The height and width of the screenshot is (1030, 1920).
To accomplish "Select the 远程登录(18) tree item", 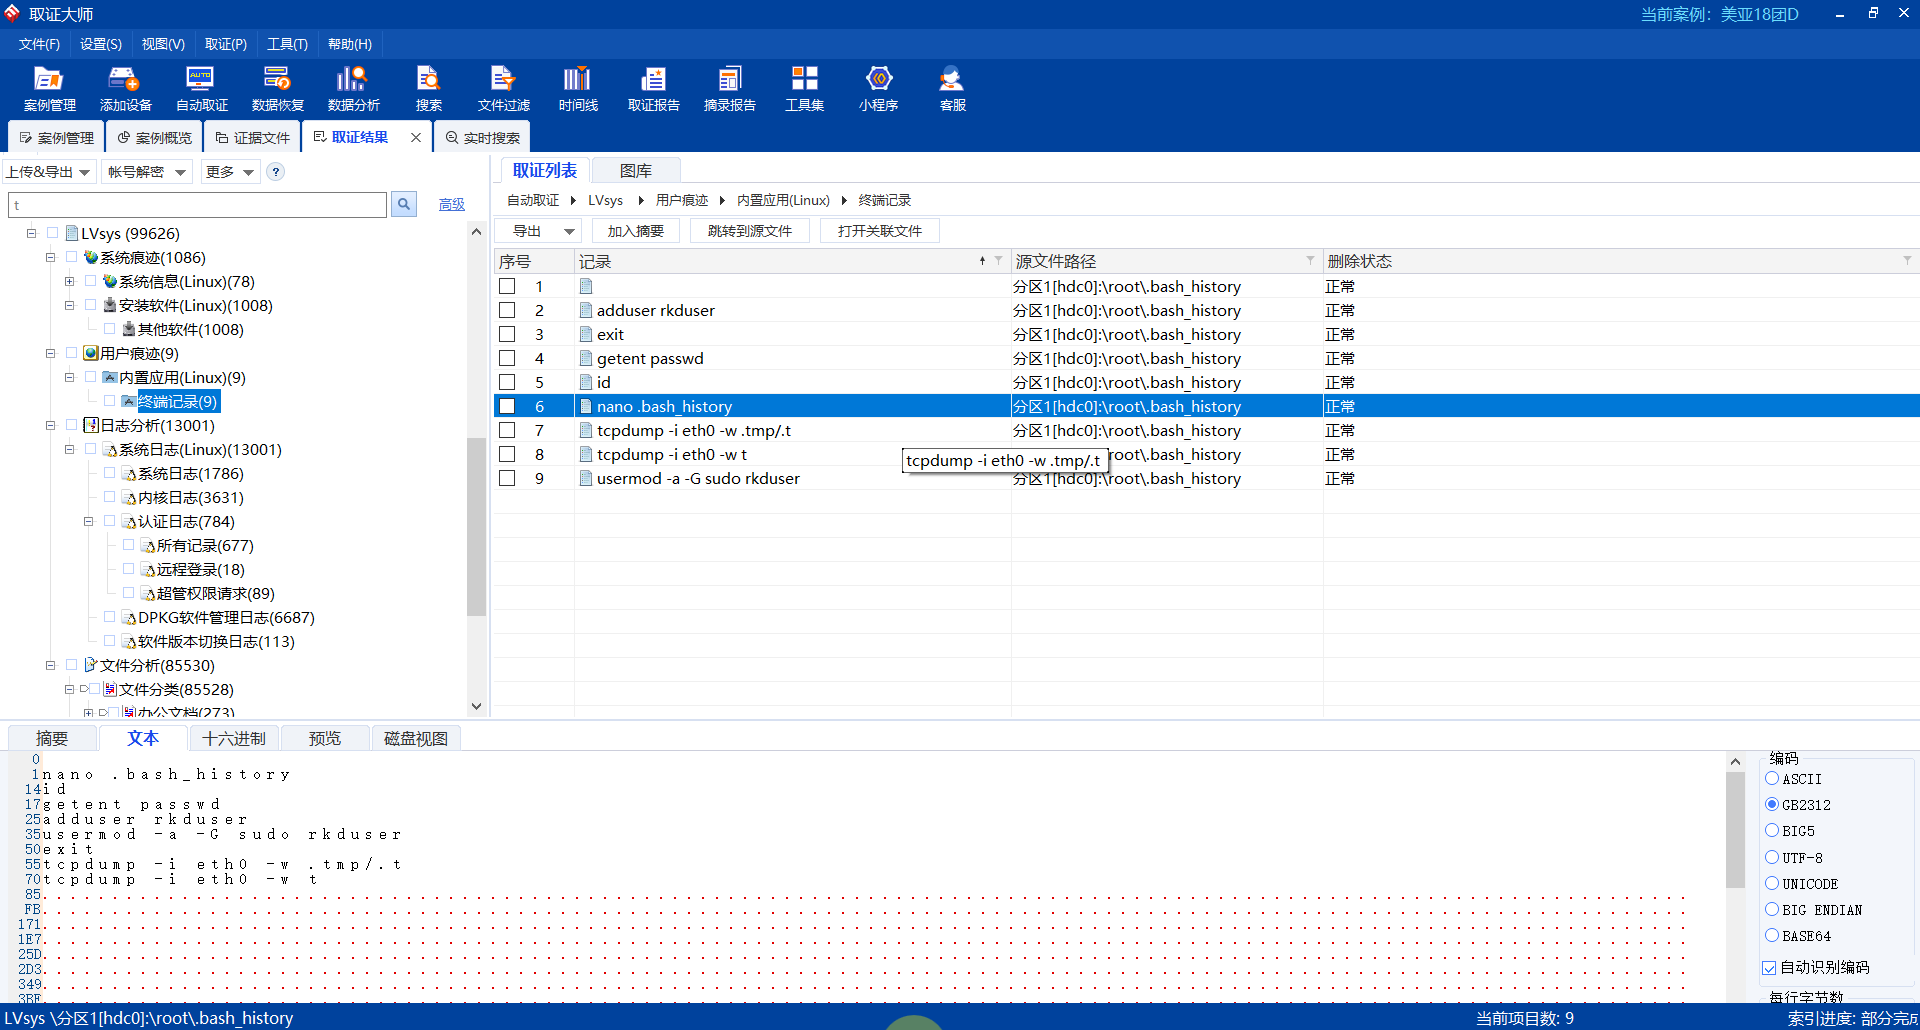I will 200,569.
